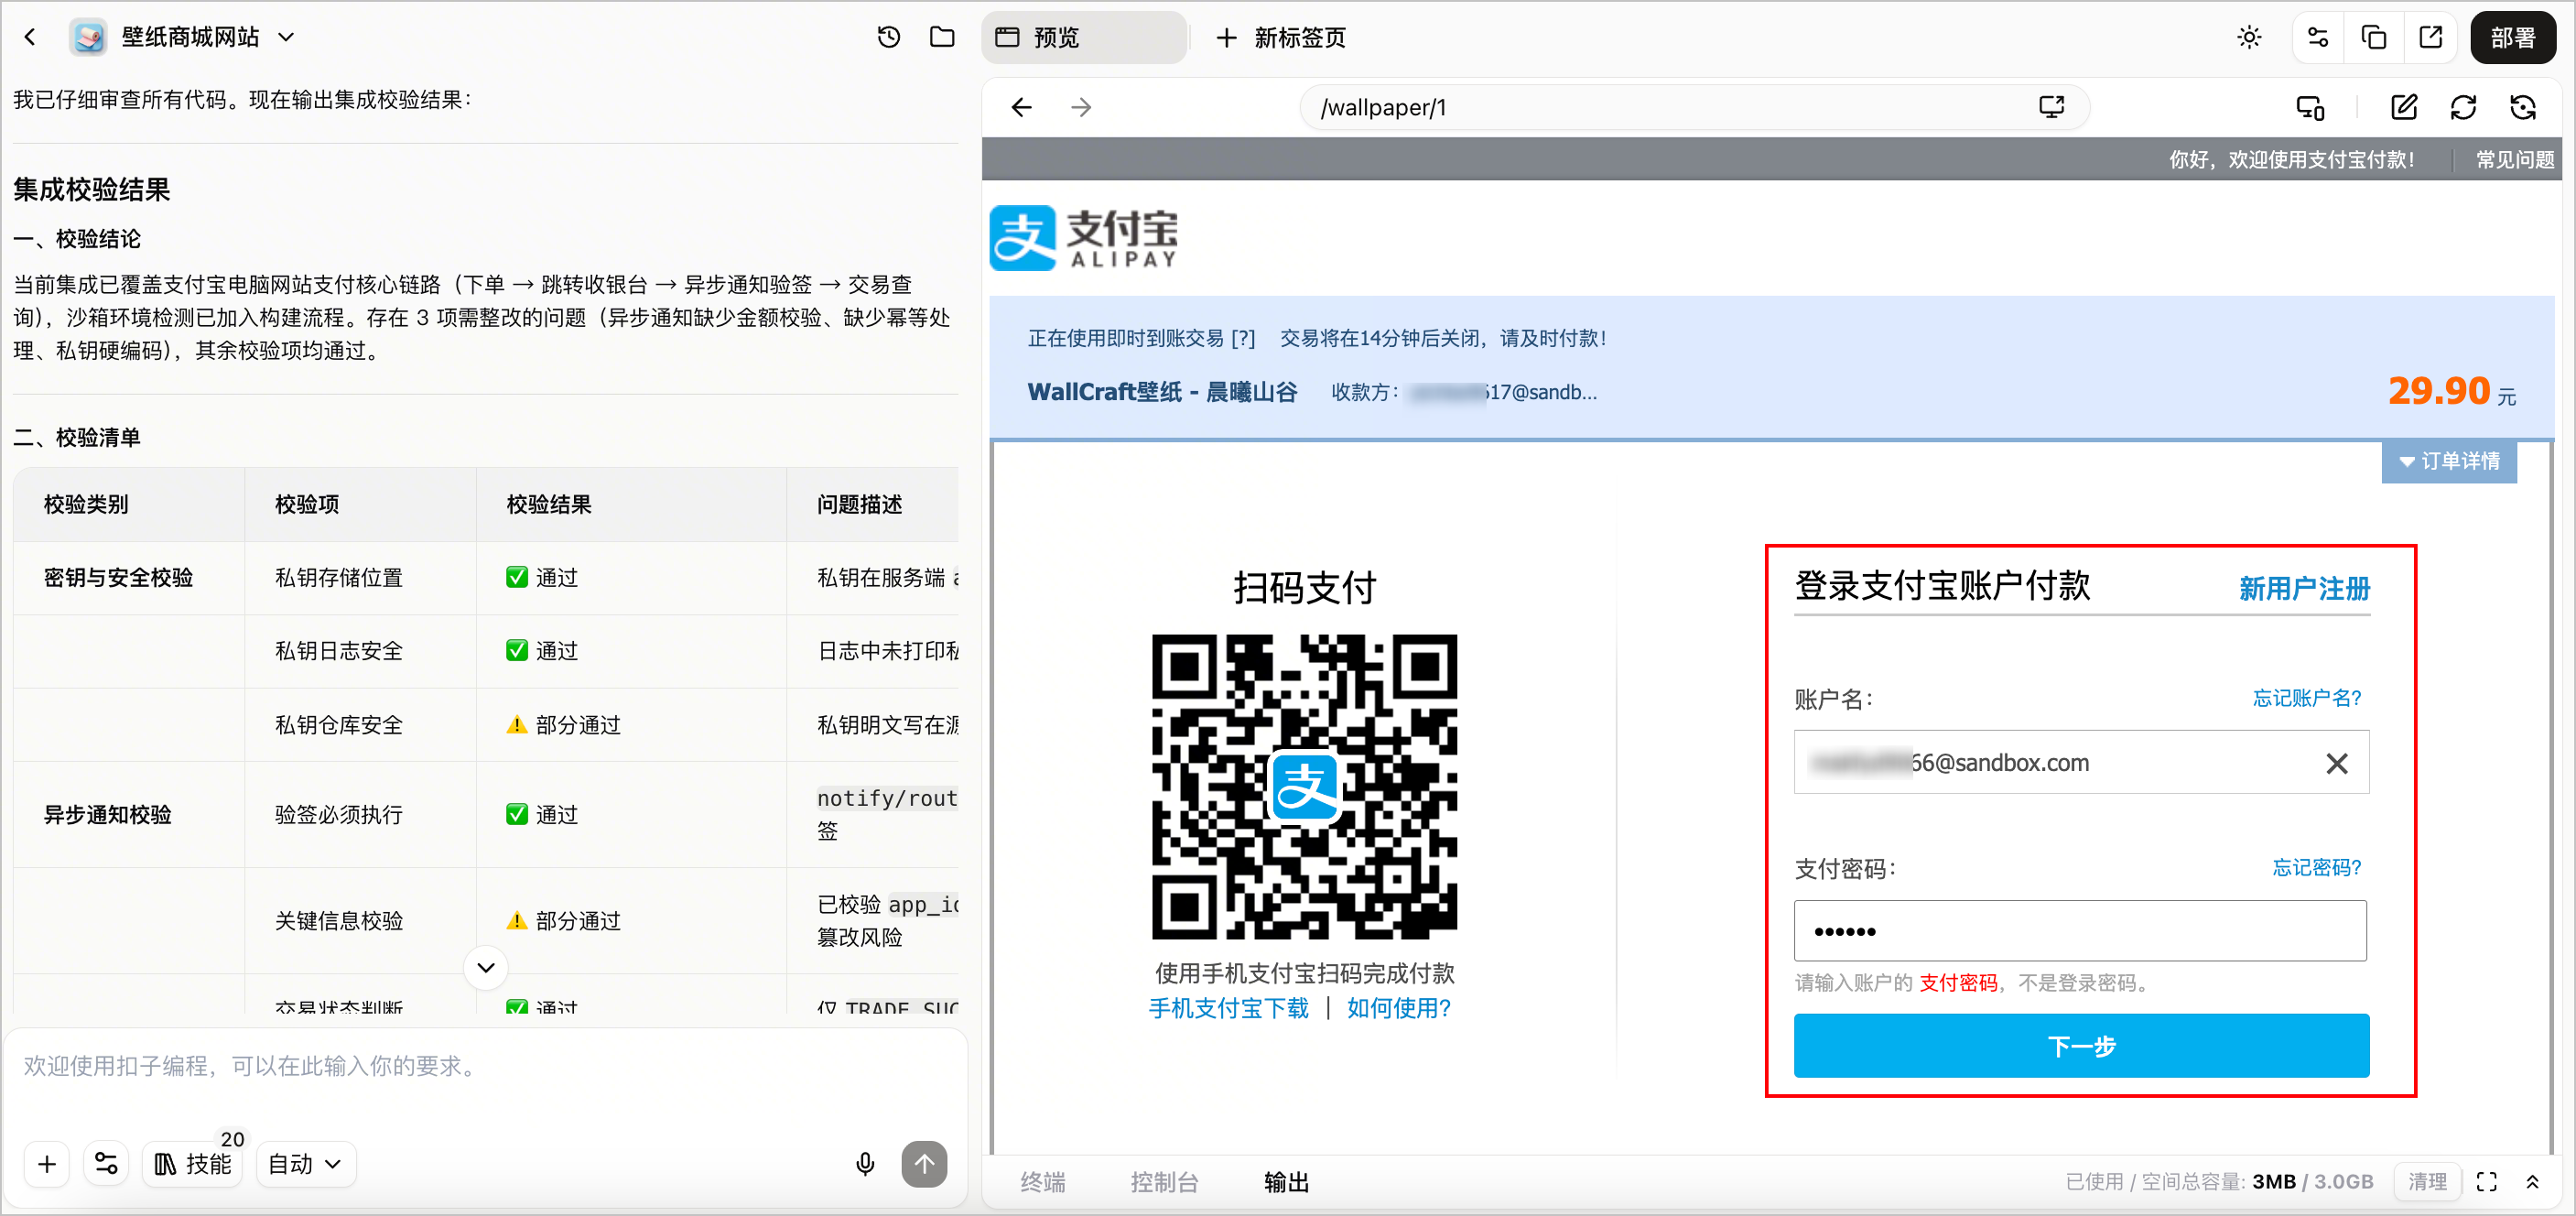
Task: Click the 下一步 button
Action: [2081, 1046]
